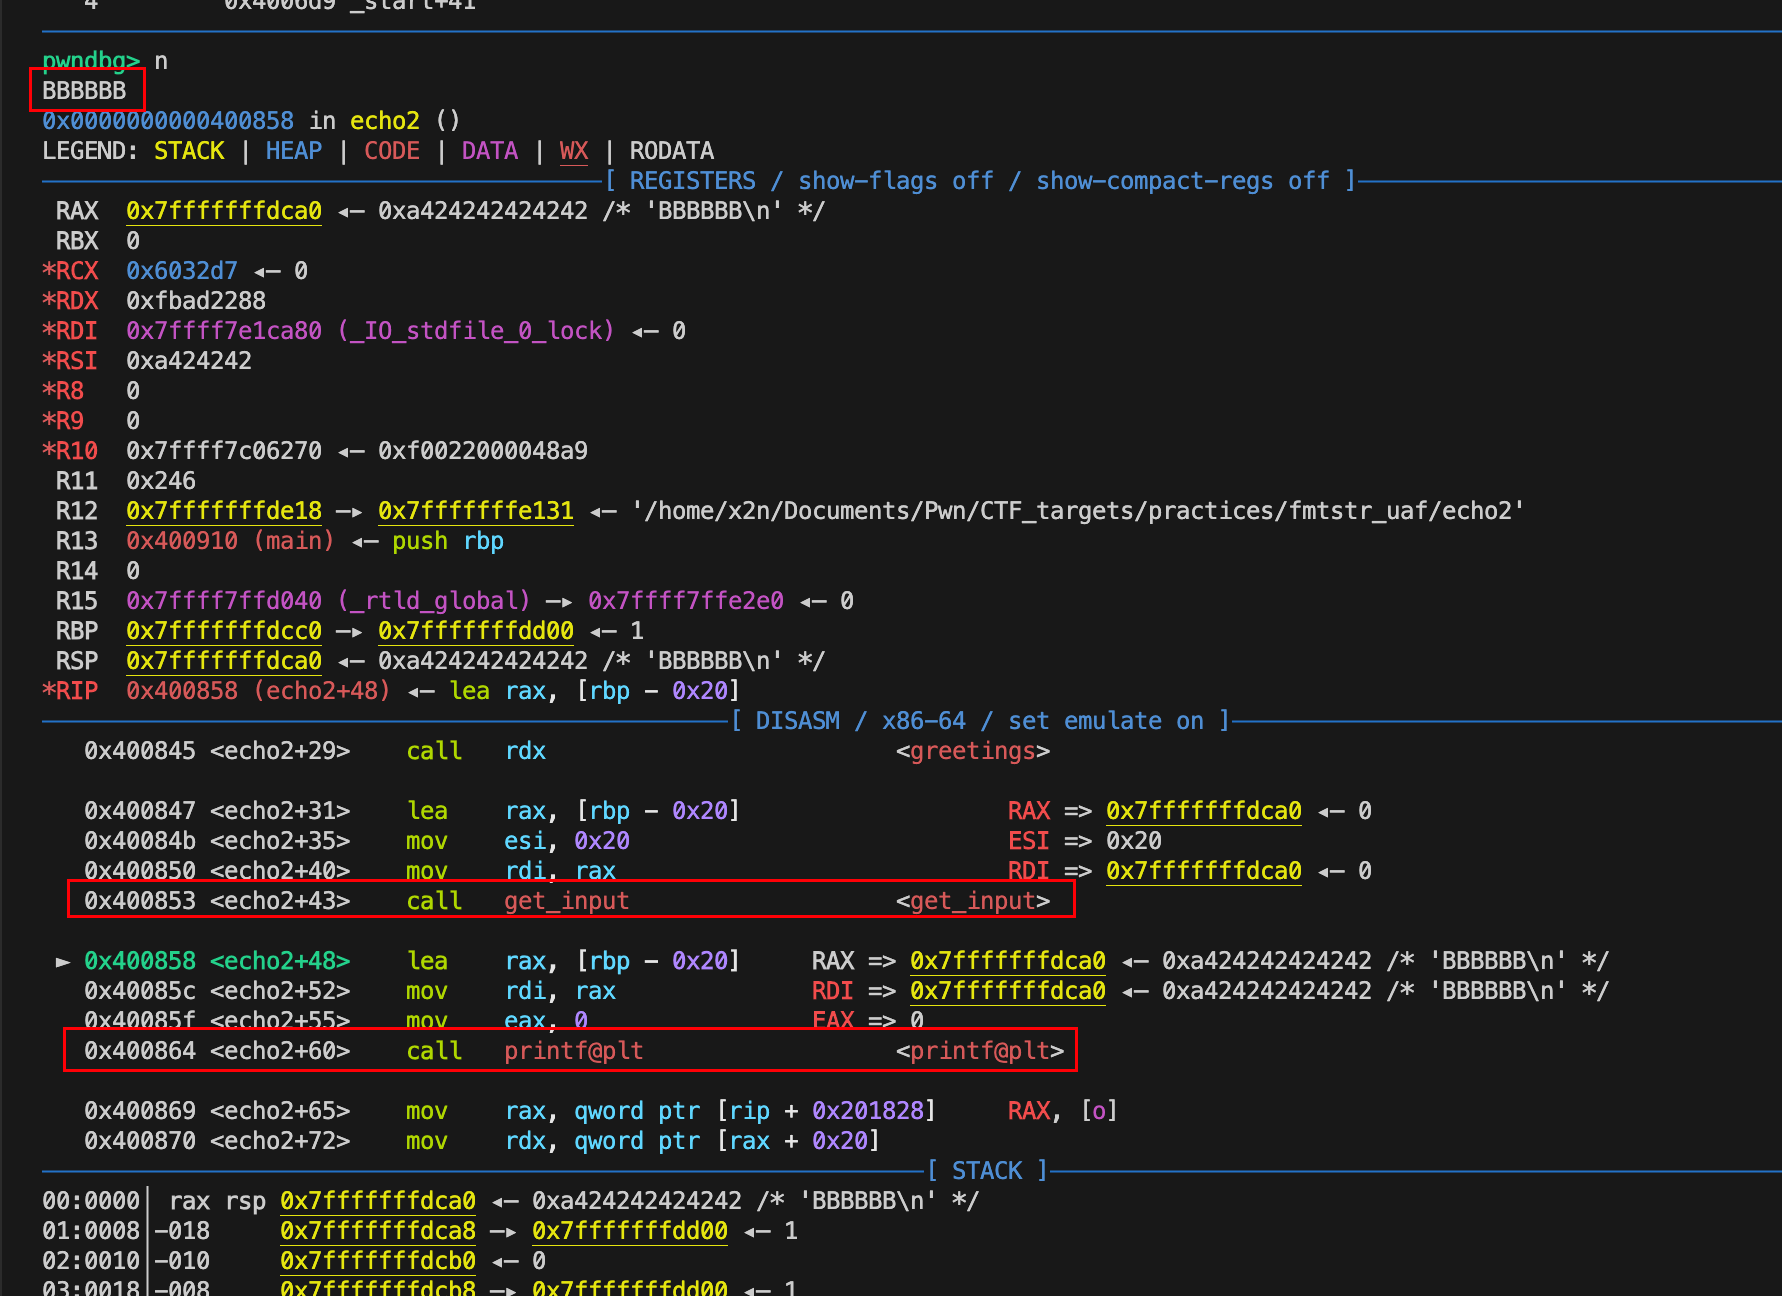Click the greetings symbol after call rdx

click(x=972, y=751)
